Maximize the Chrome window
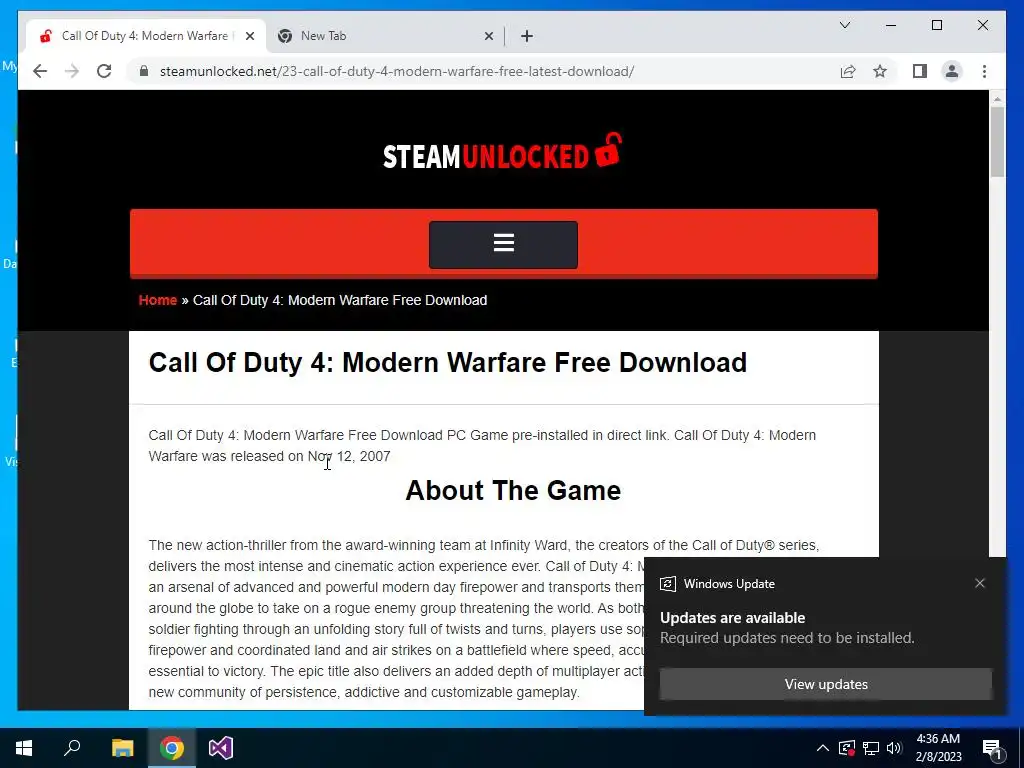 [936, 25]
